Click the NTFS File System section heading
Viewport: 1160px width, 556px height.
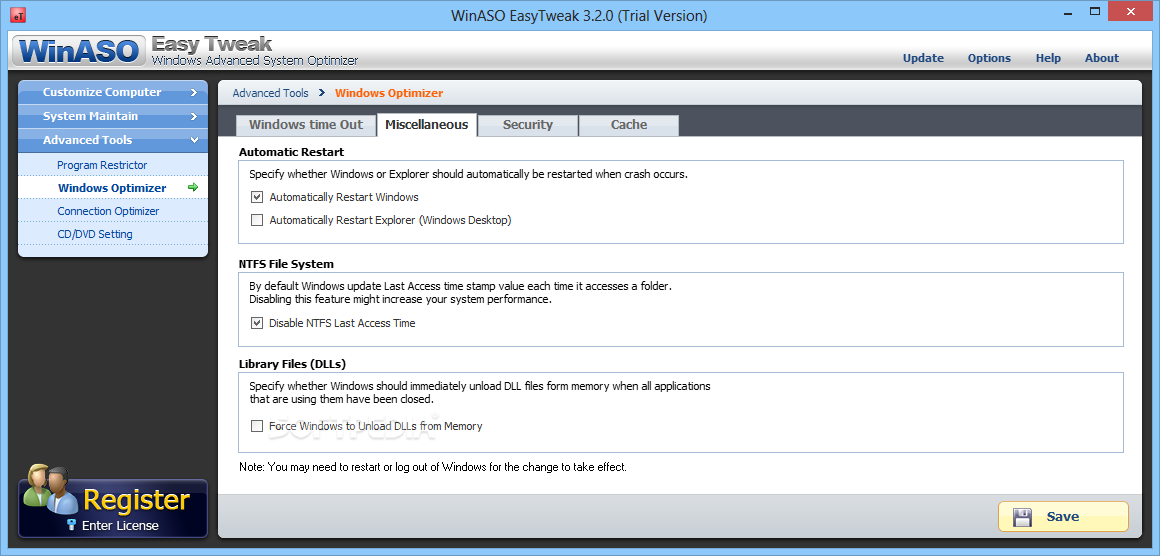pos(286,263)
